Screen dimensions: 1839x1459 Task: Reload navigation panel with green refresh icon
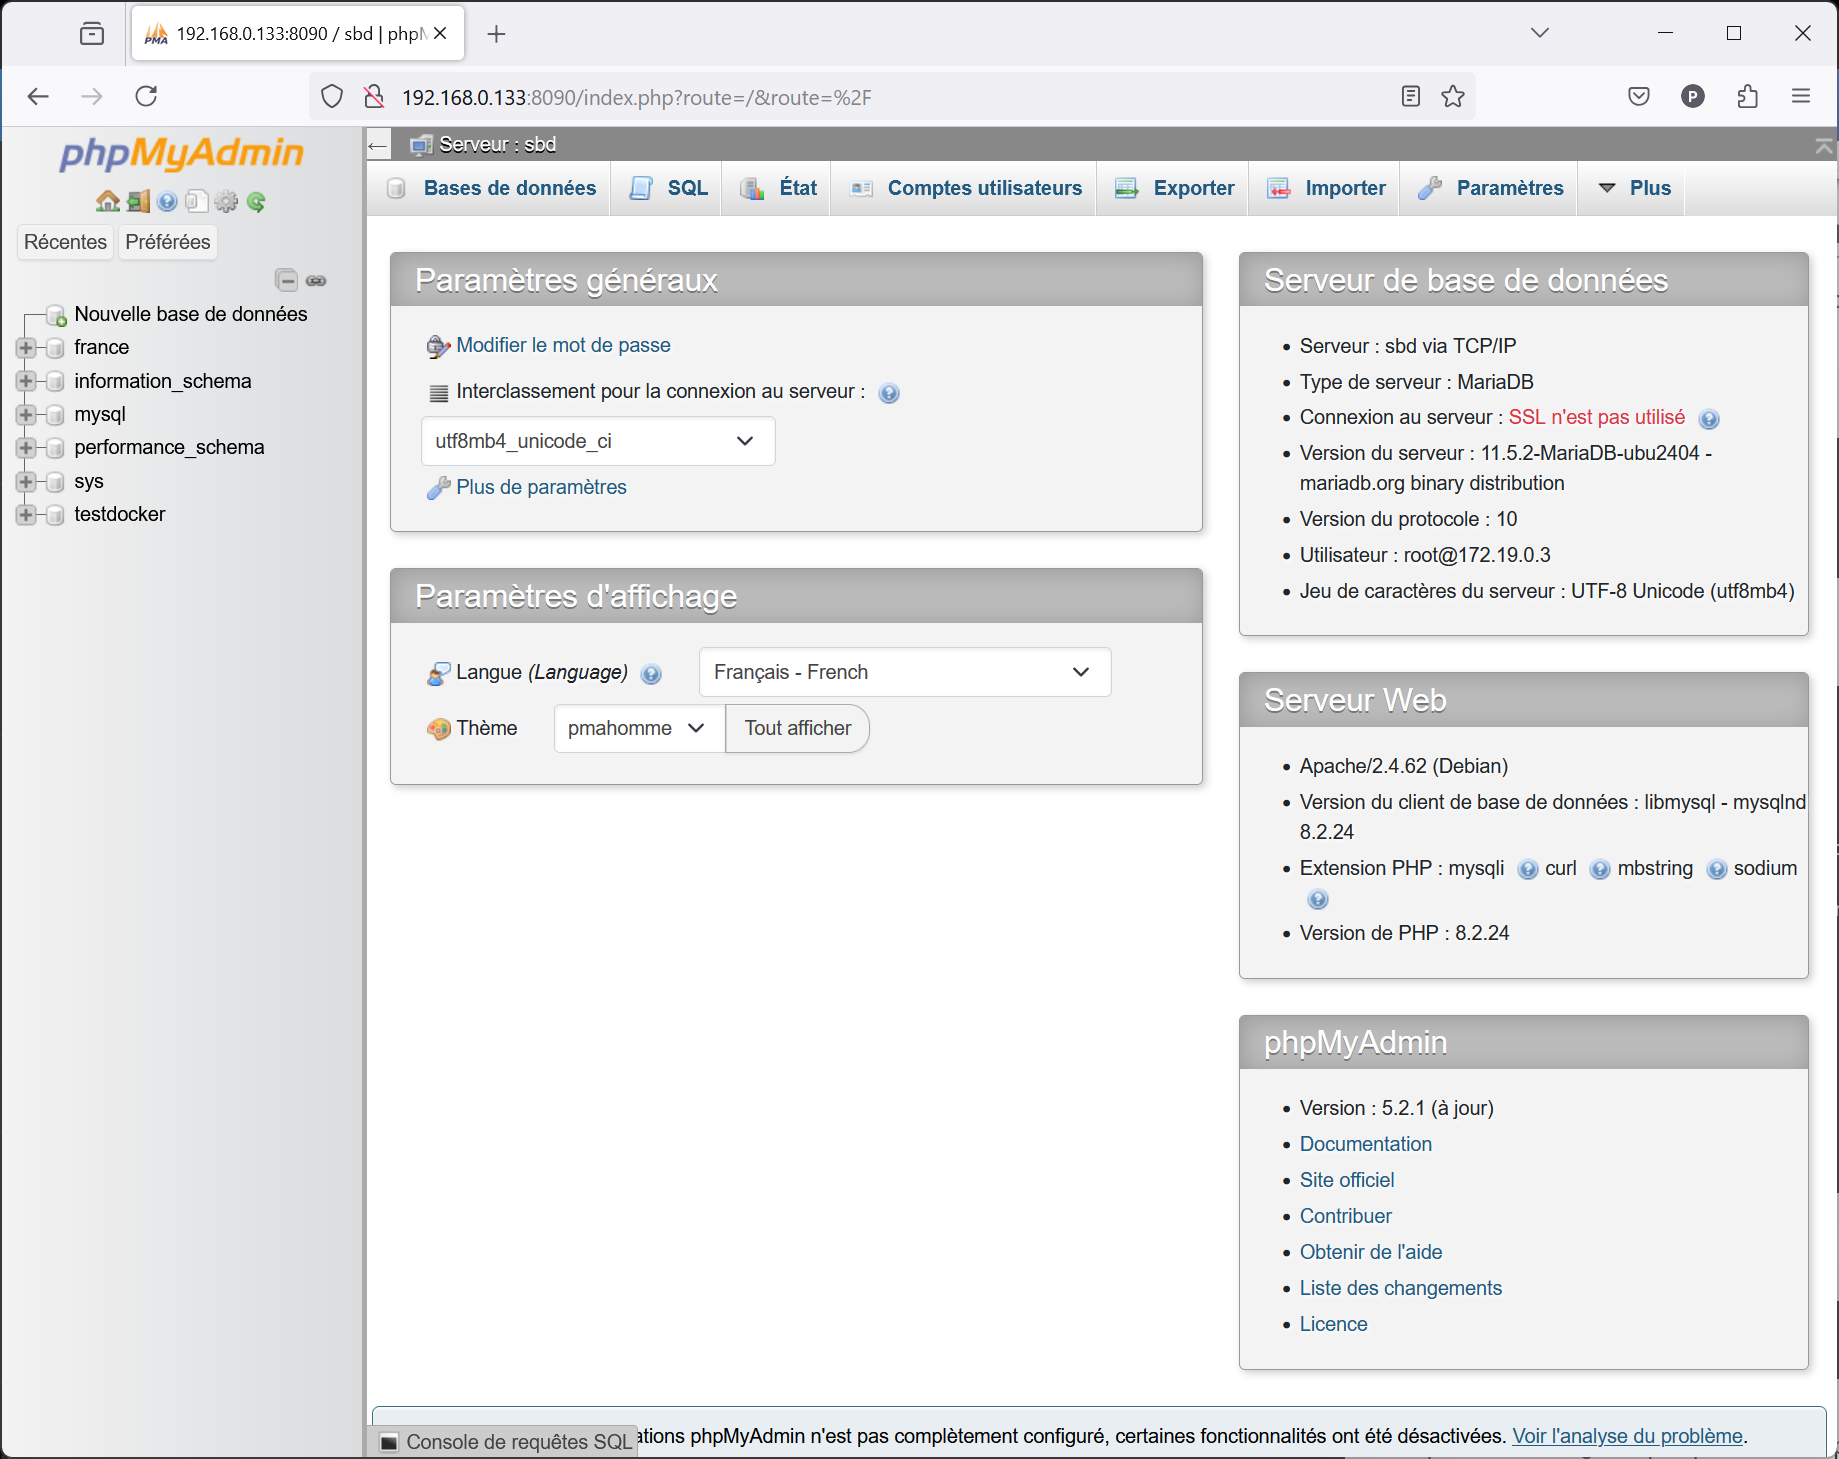pos(256,201)
